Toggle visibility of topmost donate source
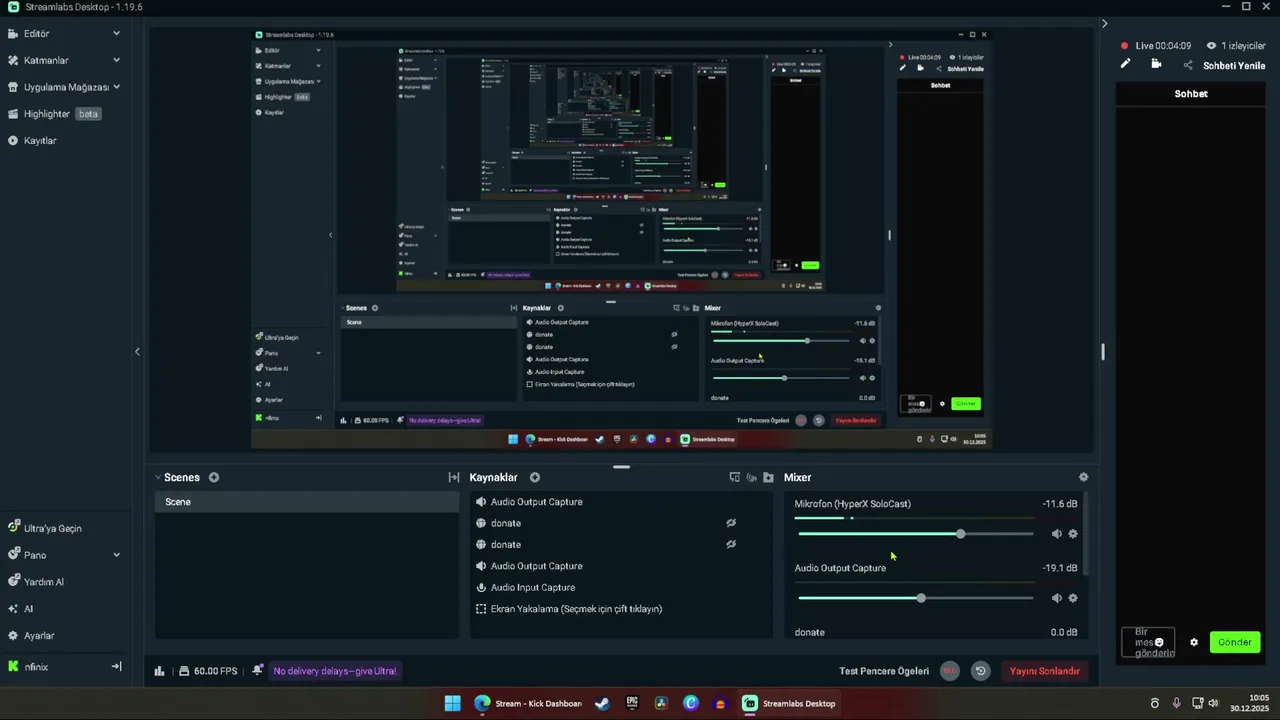This screenshot has height=720, width=1280. coord(731,523)
